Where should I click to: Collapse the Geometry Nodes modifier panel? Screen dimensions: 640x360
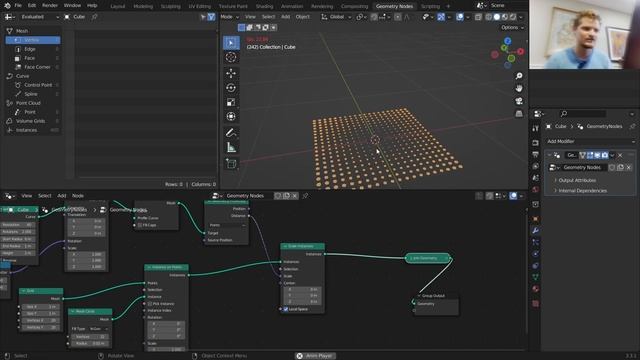[549, 155]
